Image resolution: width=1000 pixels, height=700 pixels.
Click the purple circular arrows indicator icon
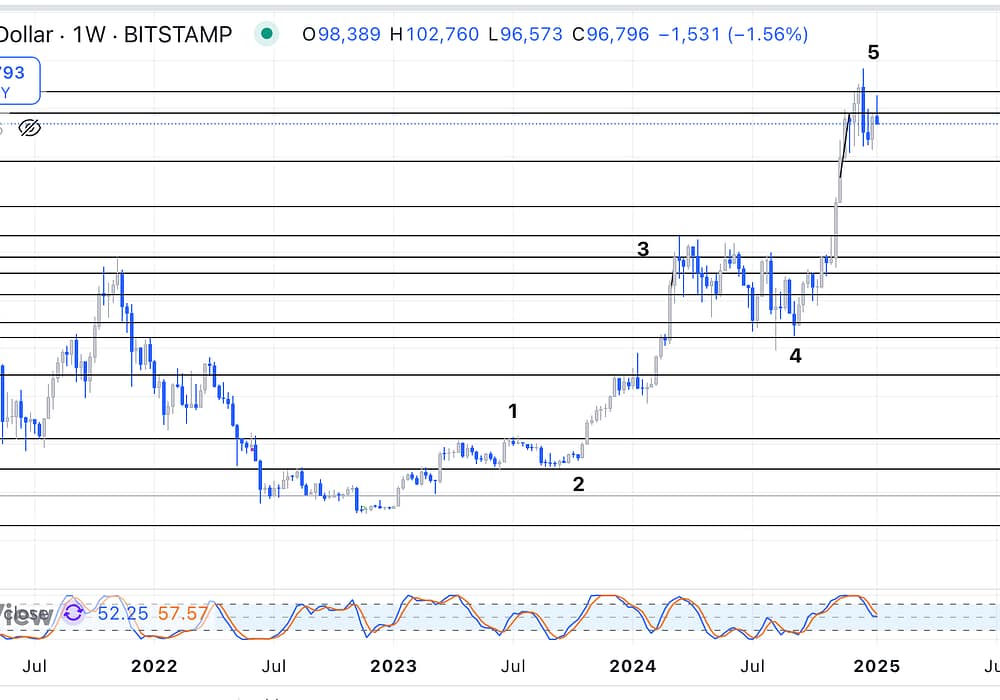point(74,612)
